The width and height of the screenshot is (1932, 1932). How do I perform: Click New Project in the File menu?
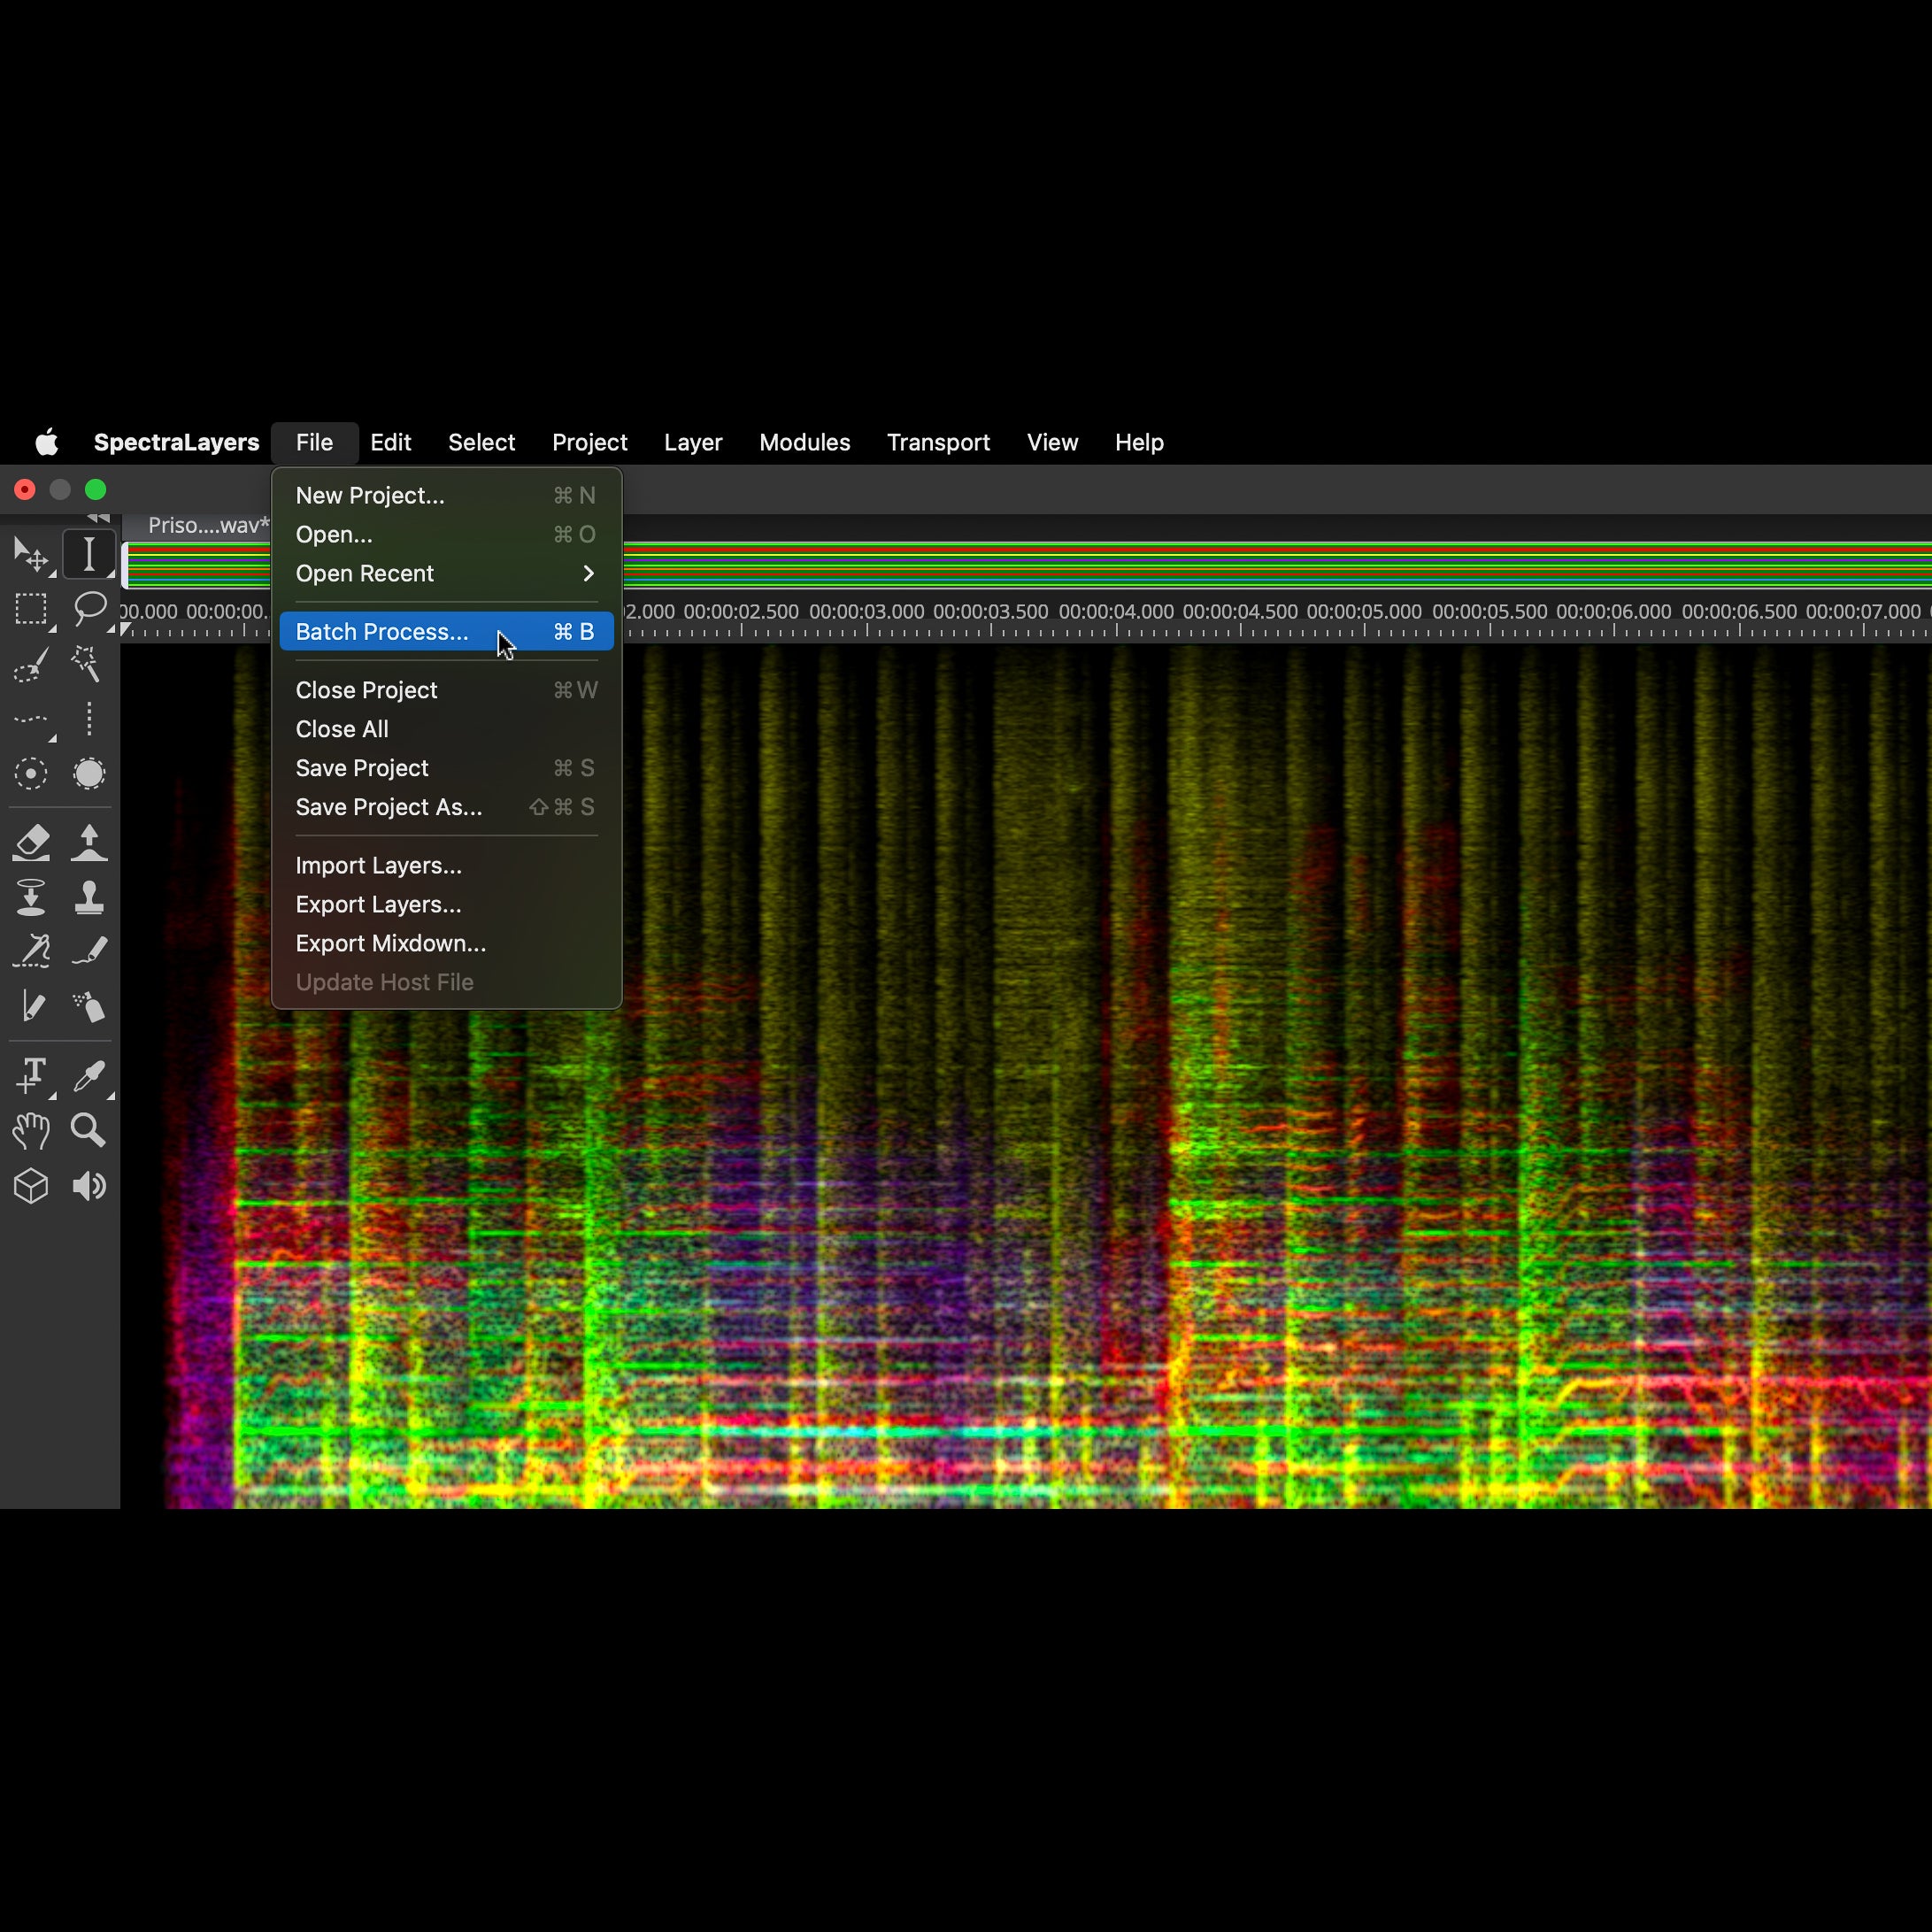446,496
